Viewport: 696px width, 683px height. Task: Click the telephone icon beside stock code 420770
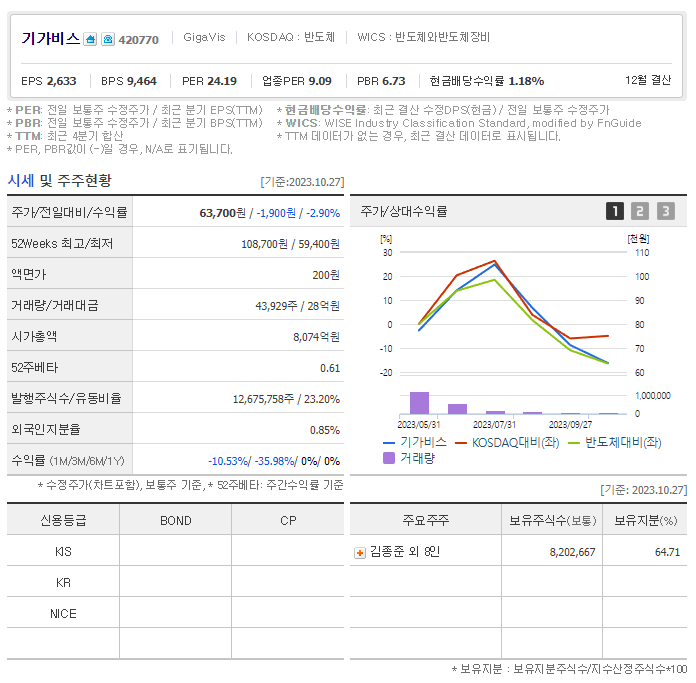[x=107, y=39]
